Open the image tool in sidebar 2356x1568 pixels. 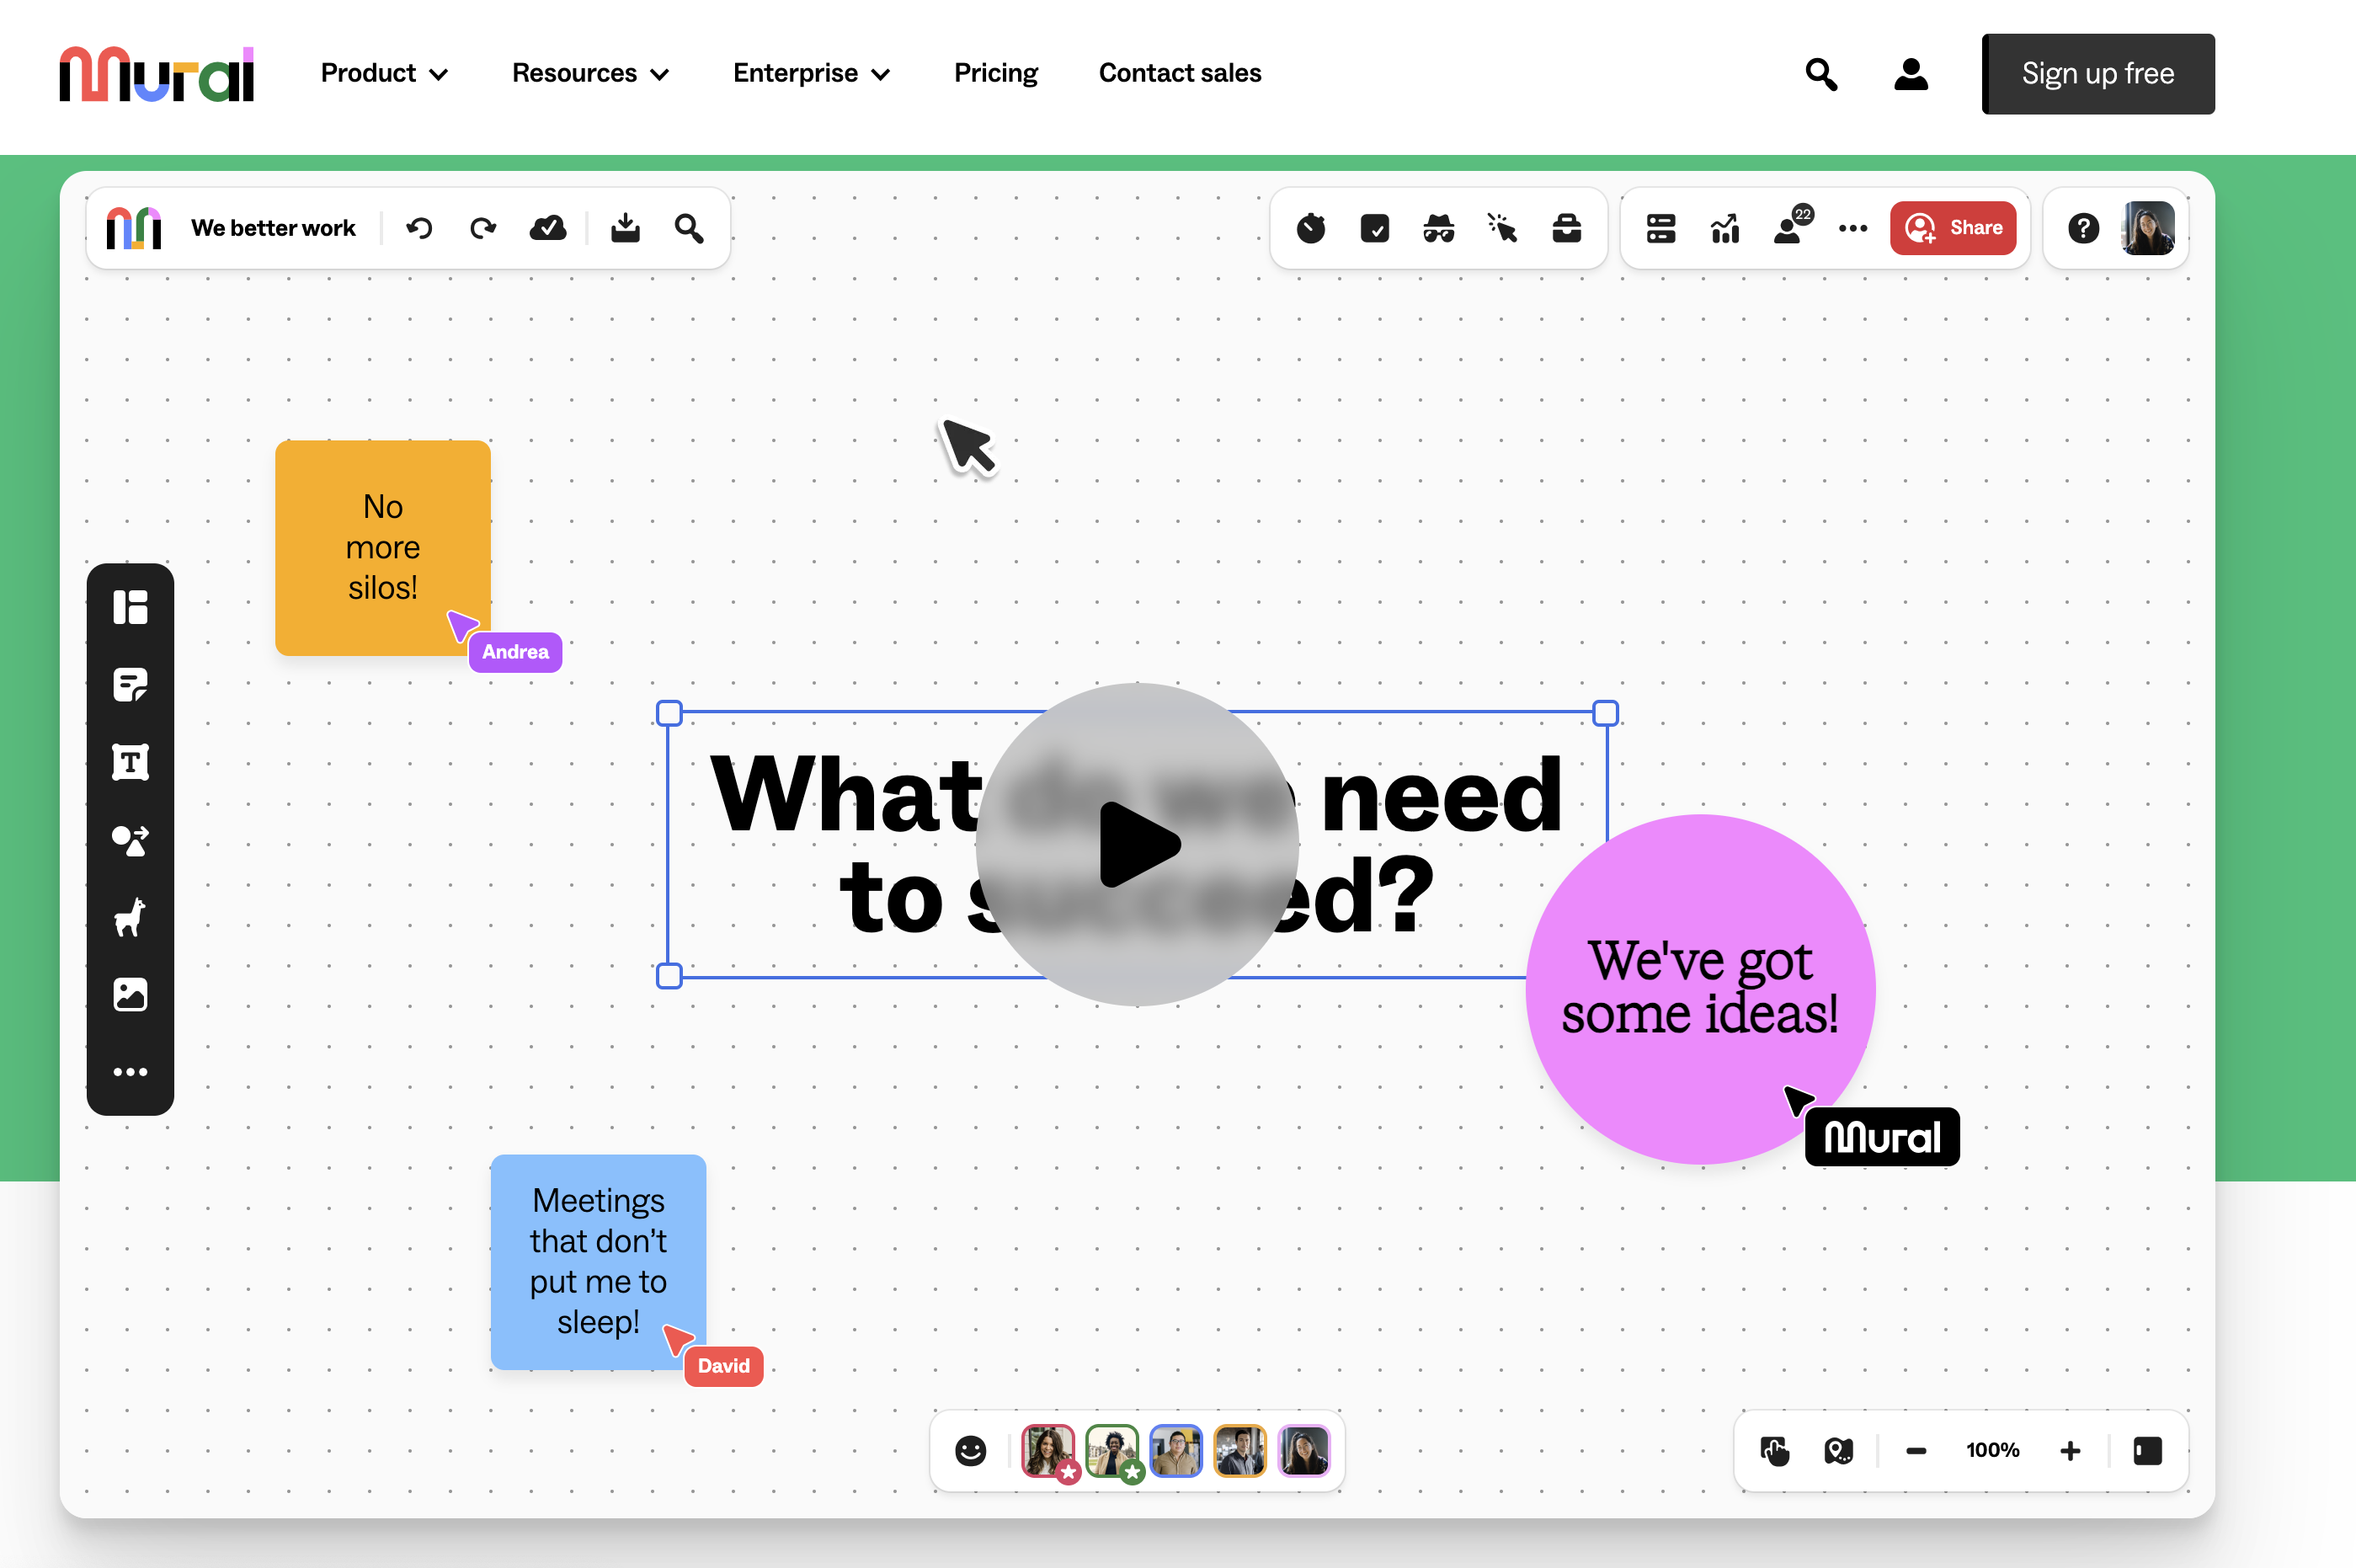[x=130, y=995]
